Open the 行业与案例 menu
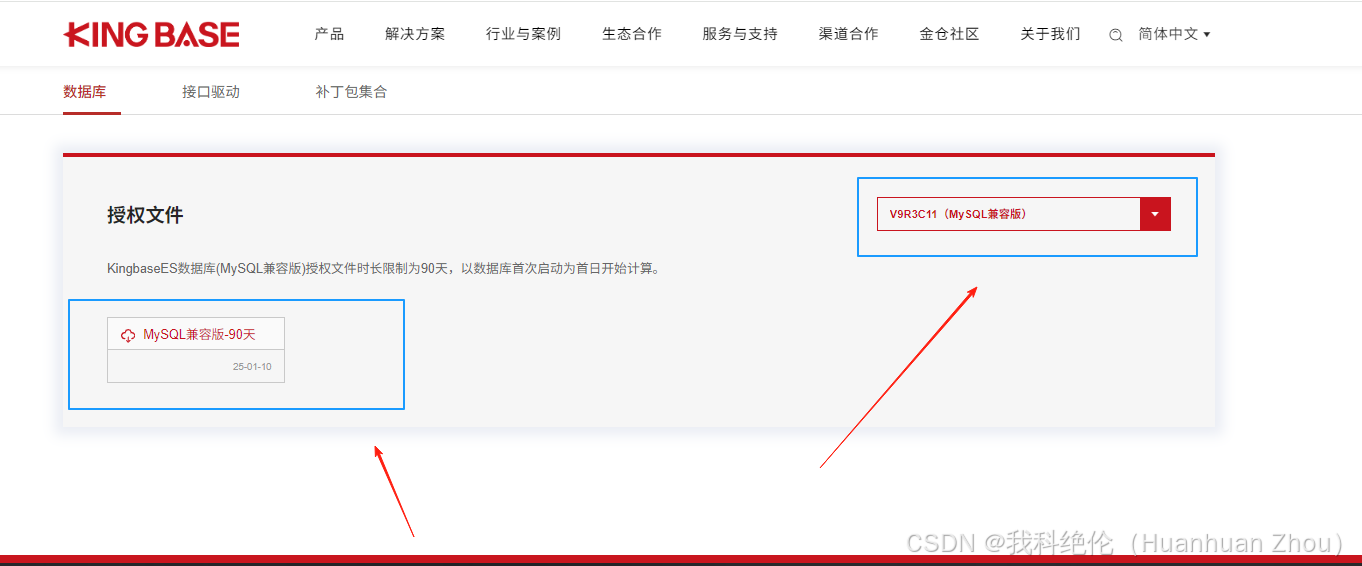 523,34
